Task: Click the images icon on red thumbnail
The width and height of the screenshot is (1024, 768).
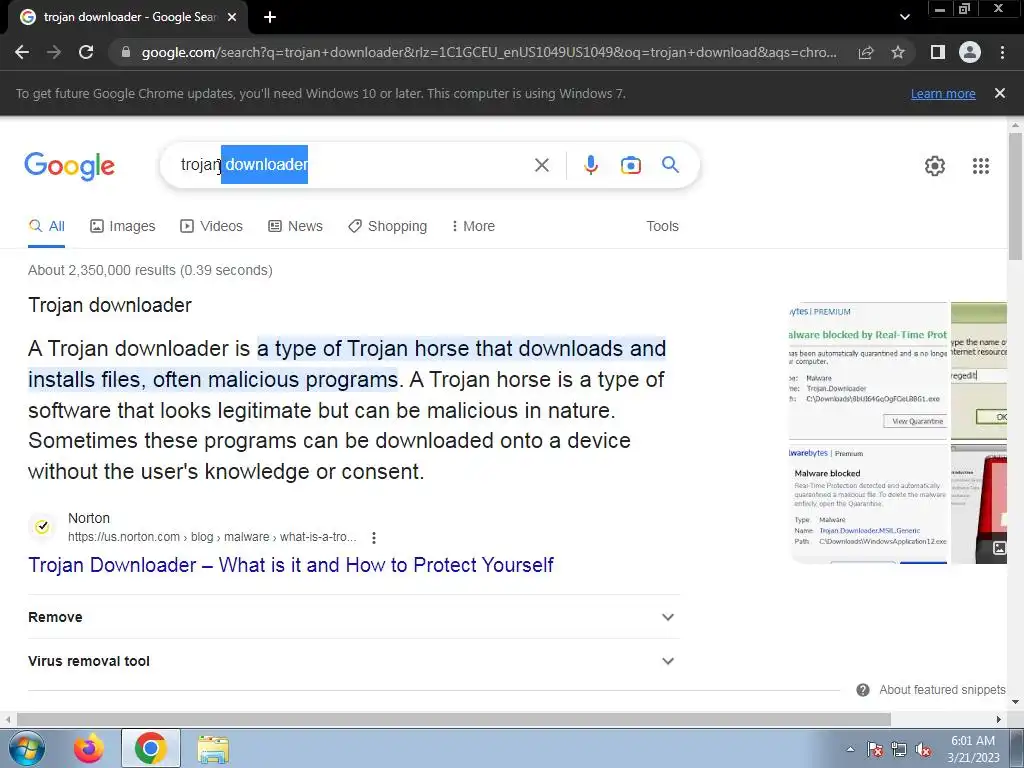Action: click(999, 548)
